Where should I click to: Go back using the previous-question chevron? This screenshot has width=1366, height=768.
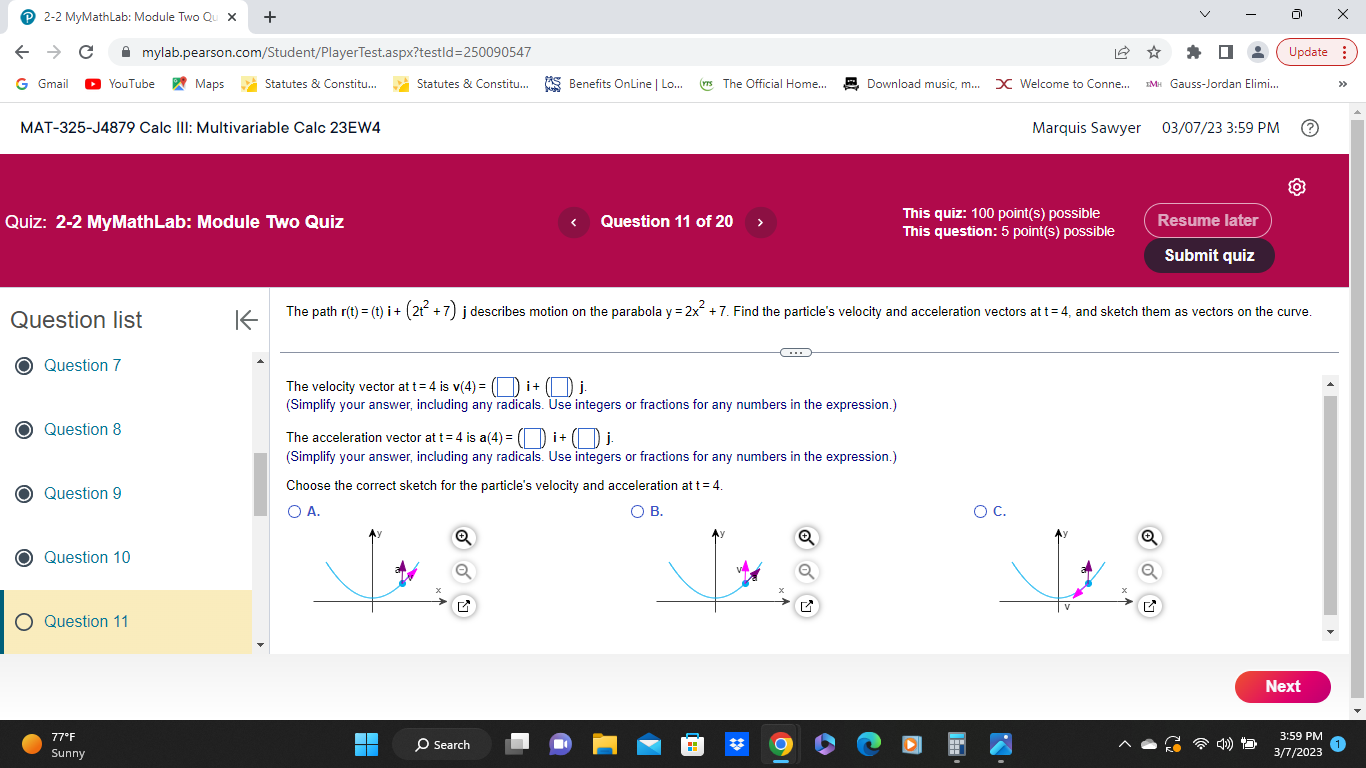pyautogui.click(x=573, y=222)
